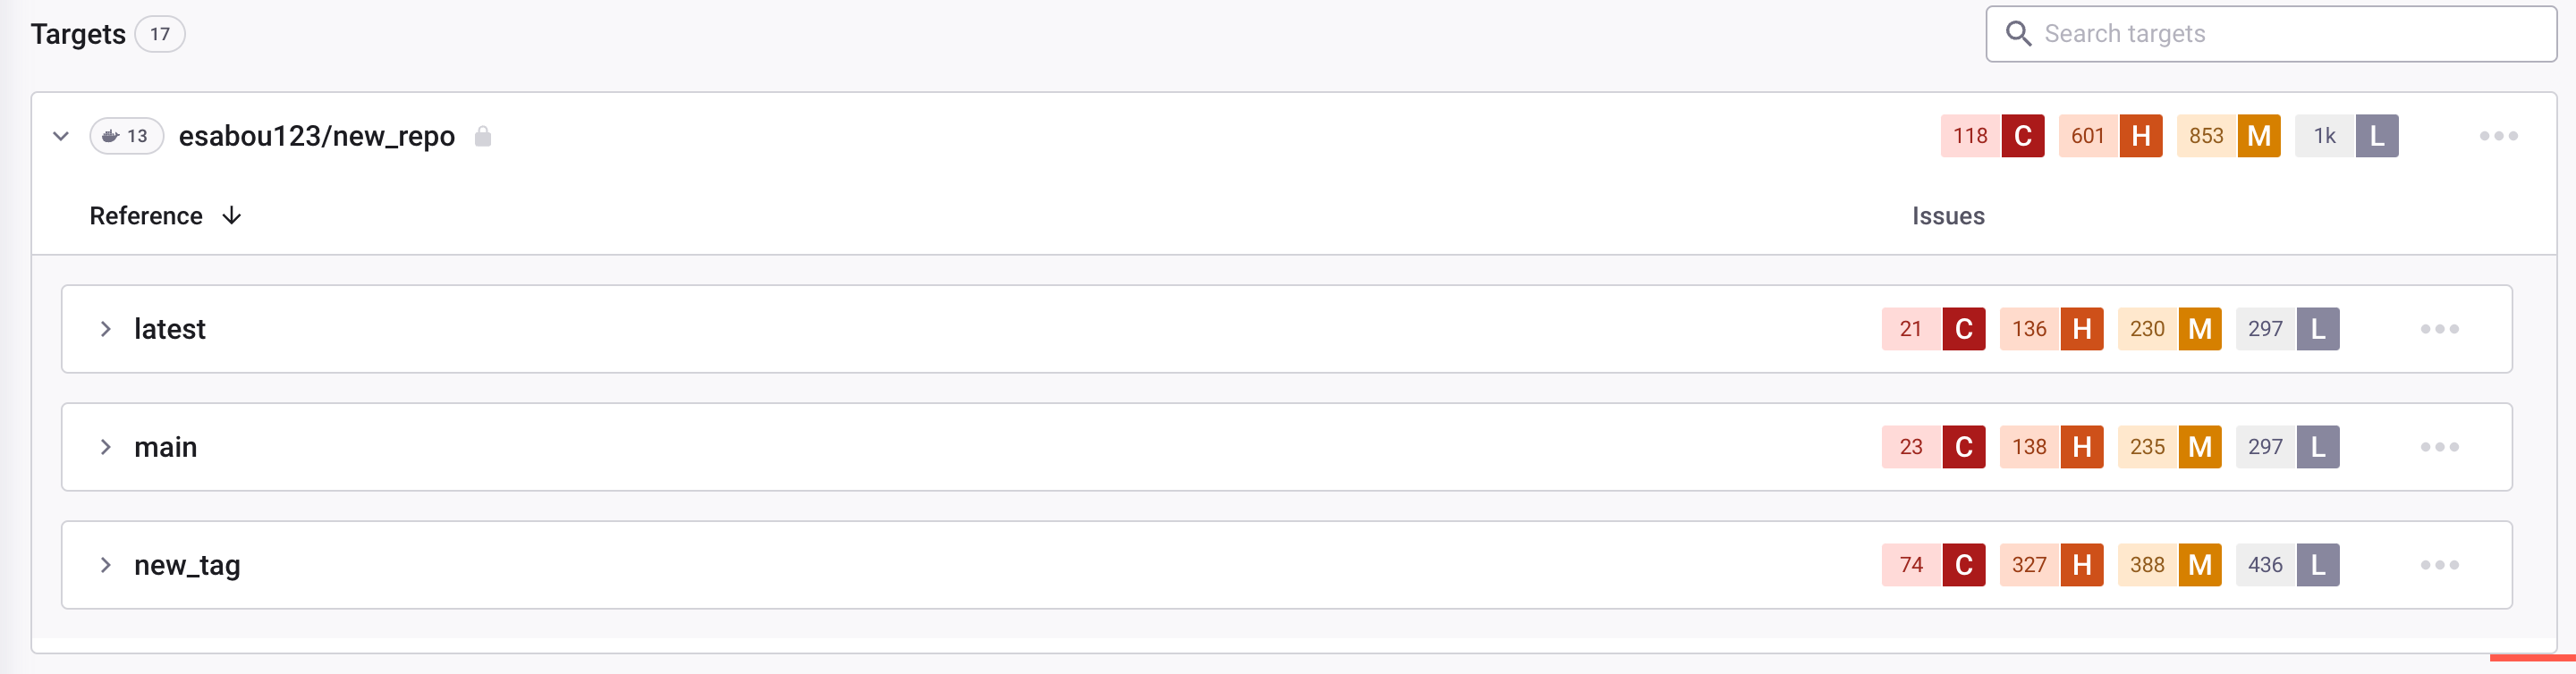Click the critical severity badge for esabou123/new_repo

coord(1992,136)
